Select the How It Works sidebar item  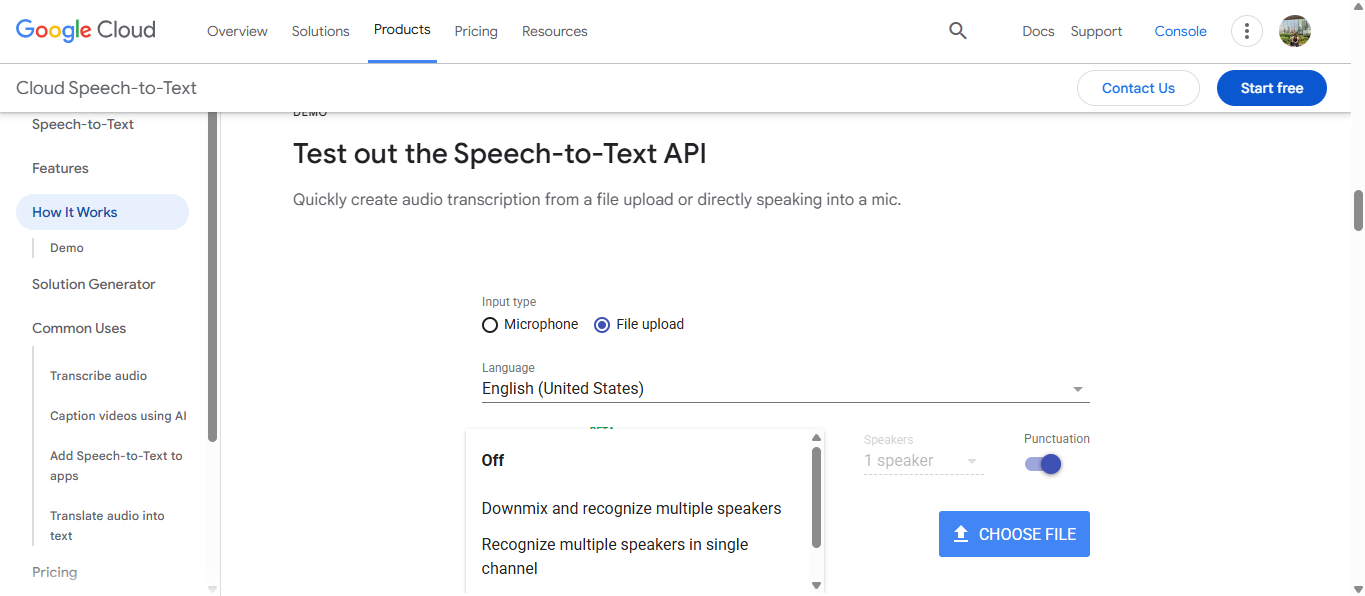[x=75, y=212]
